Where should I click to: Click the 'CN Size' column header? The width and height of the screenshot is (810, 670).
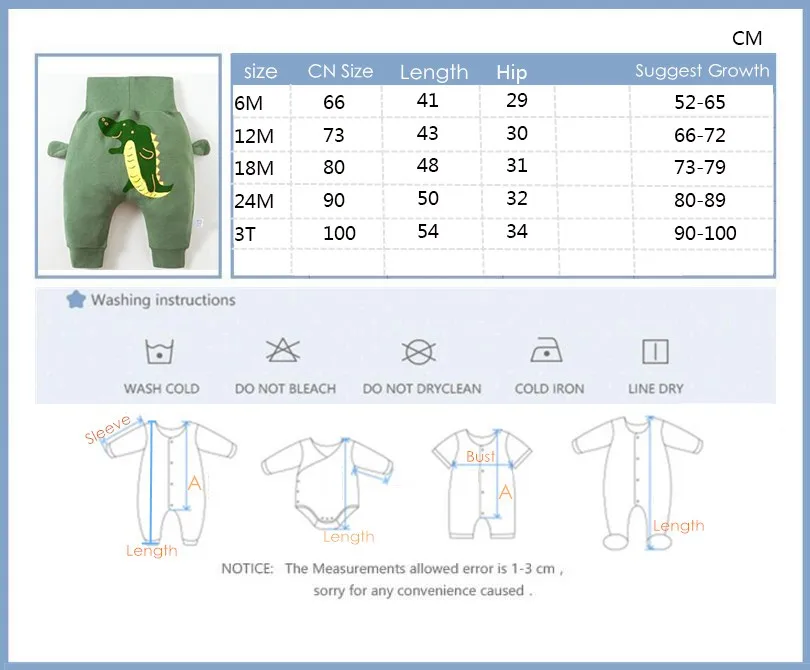click(x=340, y=71)
